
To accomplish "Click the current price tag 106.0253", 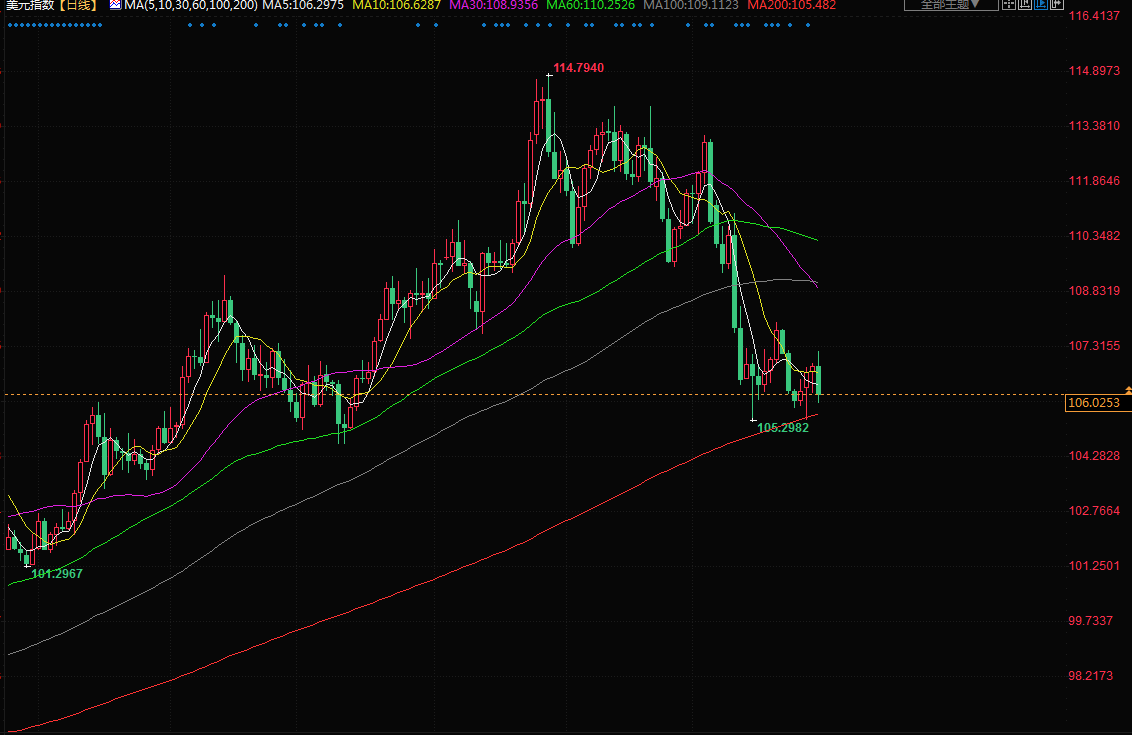I will [1094, 403].
